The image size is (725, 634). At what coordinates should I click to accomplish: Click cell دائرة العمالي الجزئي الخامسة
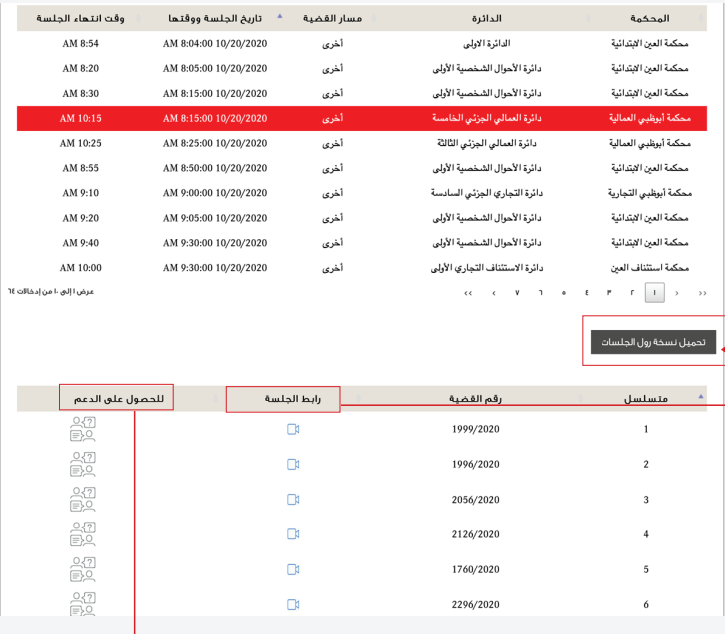487,118
